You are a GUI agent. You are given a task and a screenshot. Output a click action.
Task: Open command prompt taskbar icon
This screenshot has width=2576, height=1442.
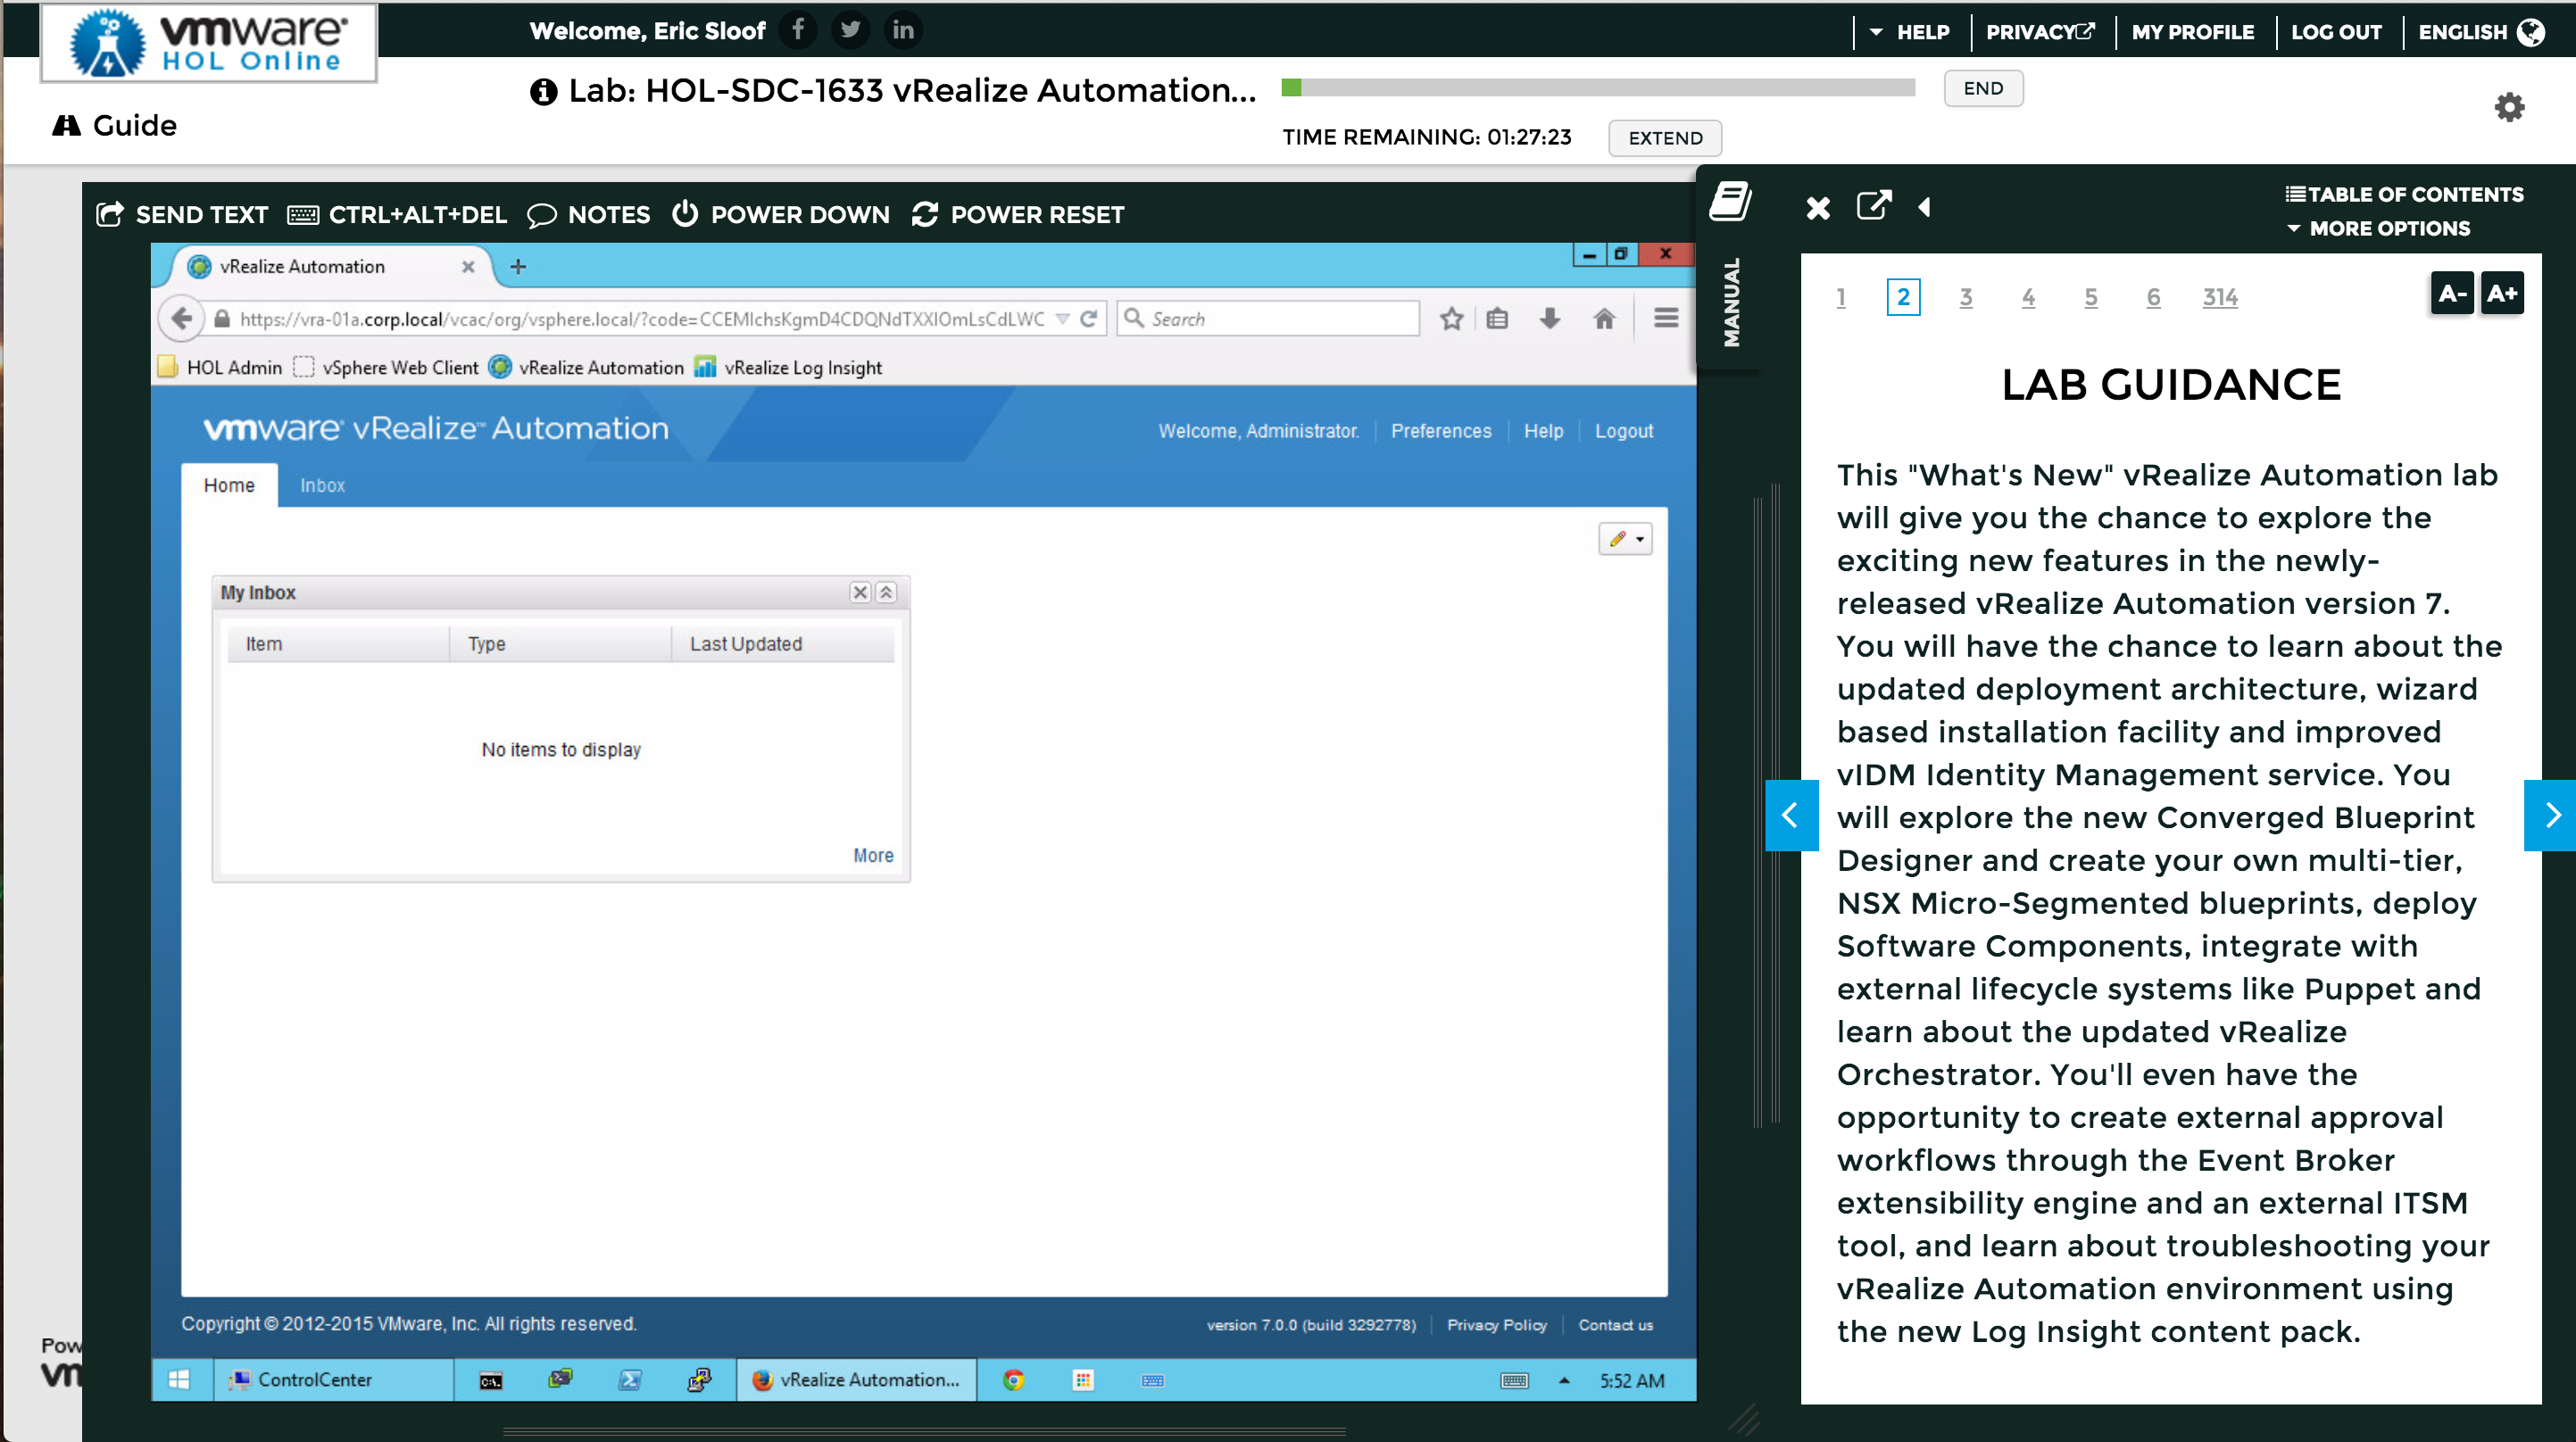tap(491, 1381)
